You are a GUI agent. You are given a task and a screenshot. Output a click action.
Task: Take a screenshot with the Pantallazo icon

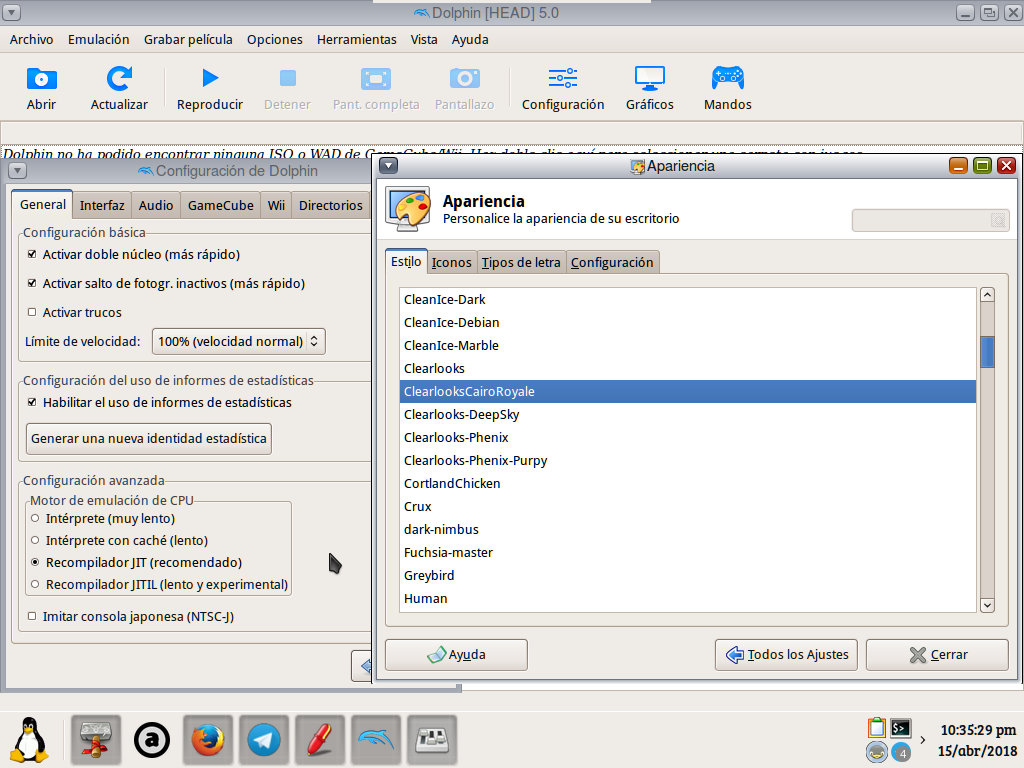(464, 78)
